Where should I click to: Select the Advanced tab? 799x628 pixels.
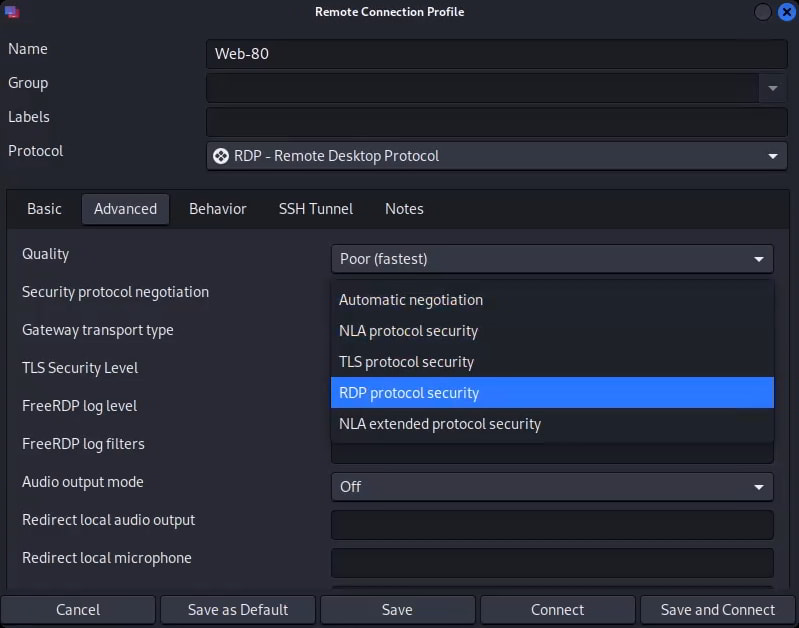[125, 209]
